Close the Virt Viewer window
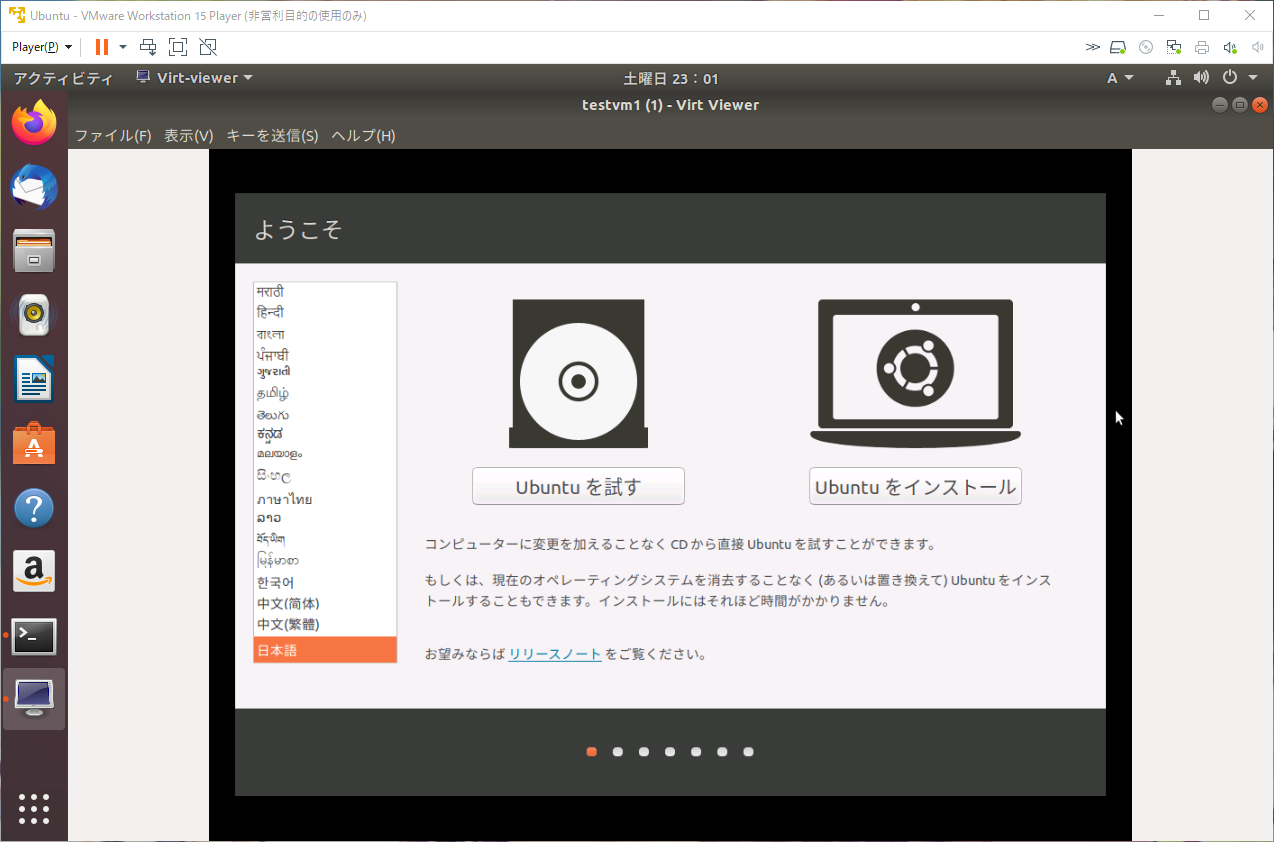The image size is (1274, 842). coord(1260,104)
